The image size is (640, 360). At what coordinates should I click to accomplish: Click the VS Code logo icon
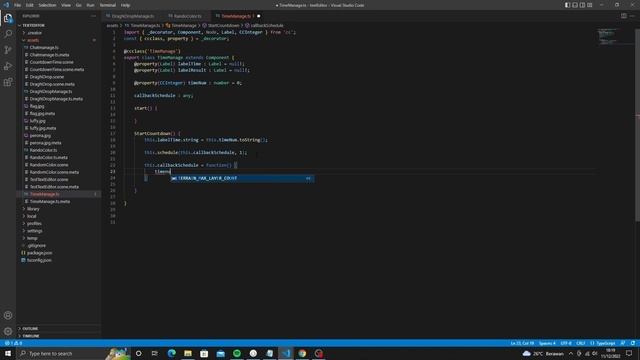(x=6, y=5)
